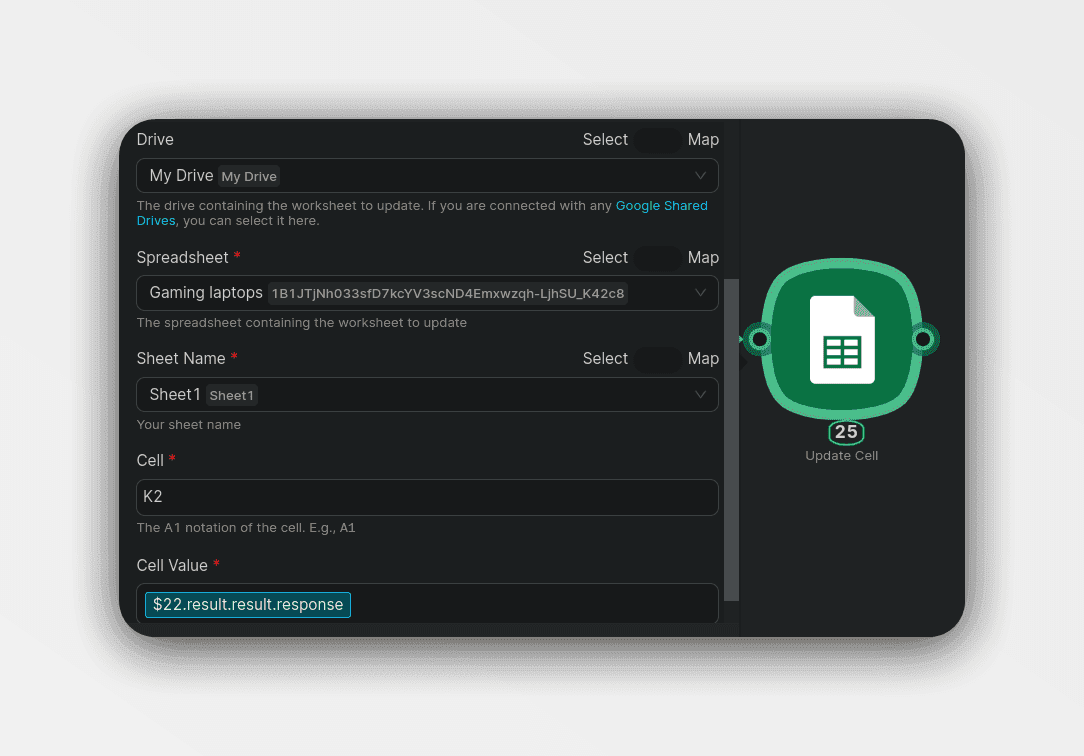Toggle Spreadsheet Select/Map switch
The image size is (1084, 756).
tap(657, 258)
